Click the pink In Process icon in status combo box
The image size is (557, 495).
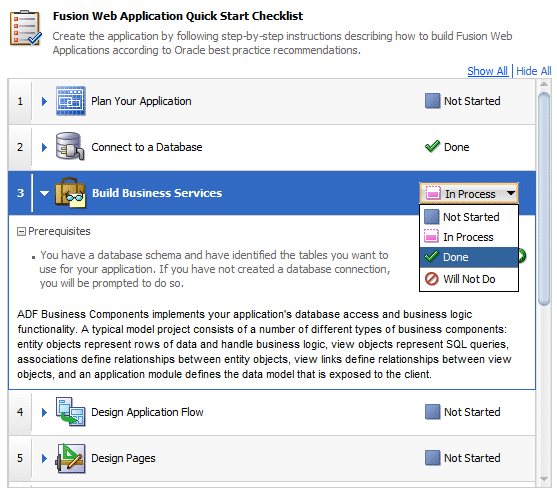coord(433,194)
